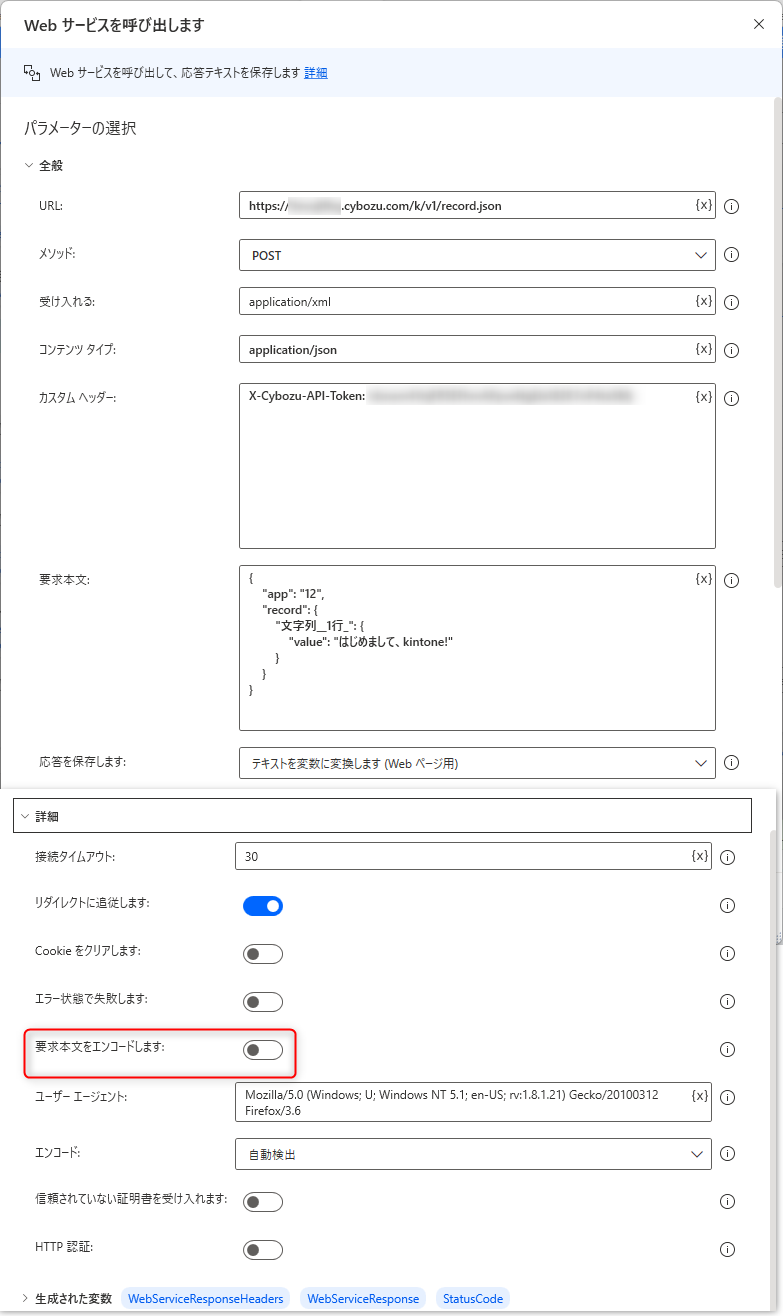
Task: Click the info icon for Cookie をクリアします
Action: click(728, 954)
